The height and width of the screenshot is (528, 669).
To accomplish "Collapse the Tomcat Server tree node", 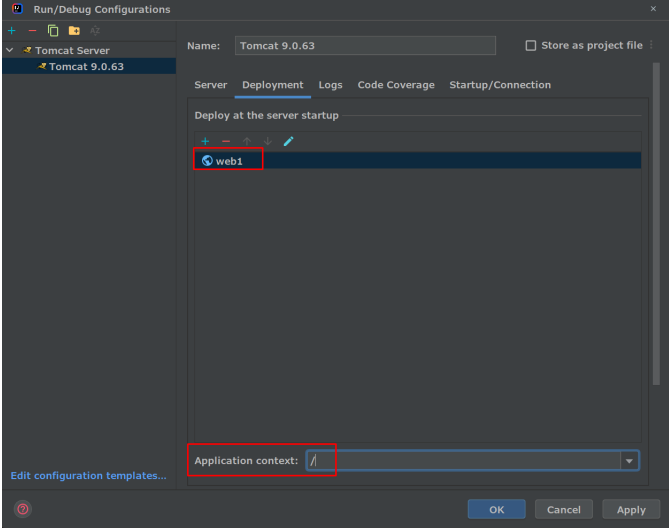I will pyautogui.click(x=10, y=50).
